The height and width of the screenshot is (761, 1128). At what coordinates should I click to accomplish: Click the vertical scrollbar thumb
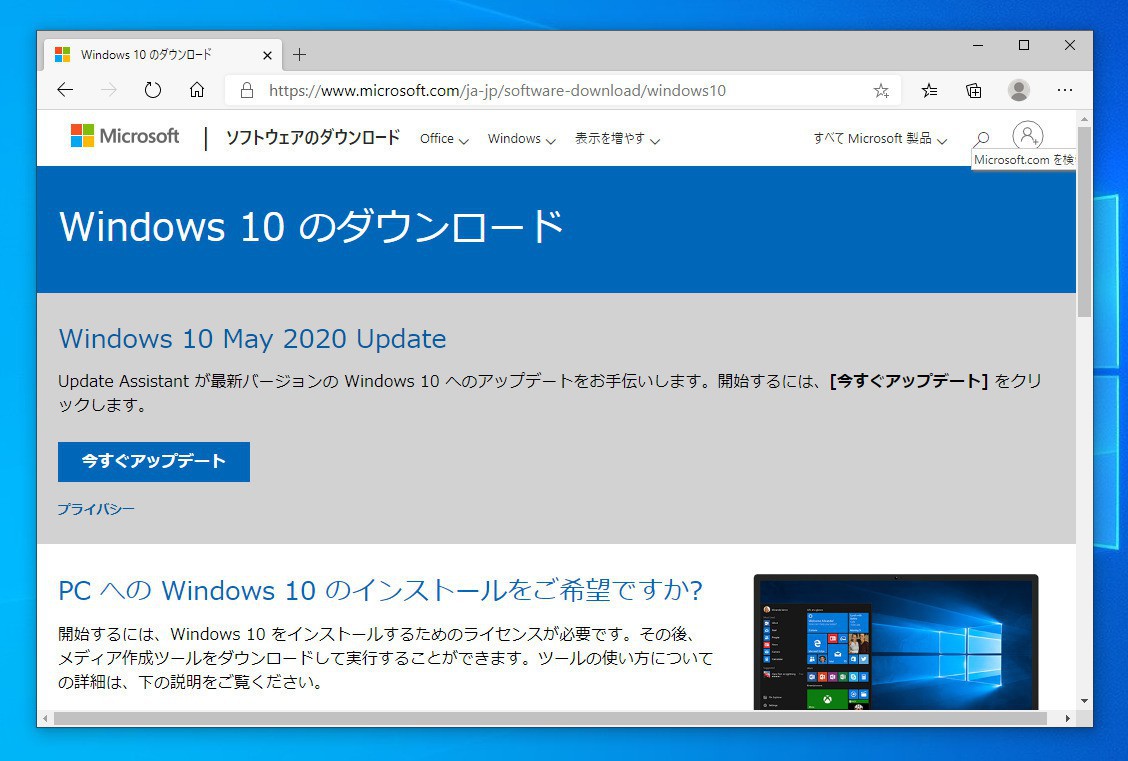point(1084,222)
